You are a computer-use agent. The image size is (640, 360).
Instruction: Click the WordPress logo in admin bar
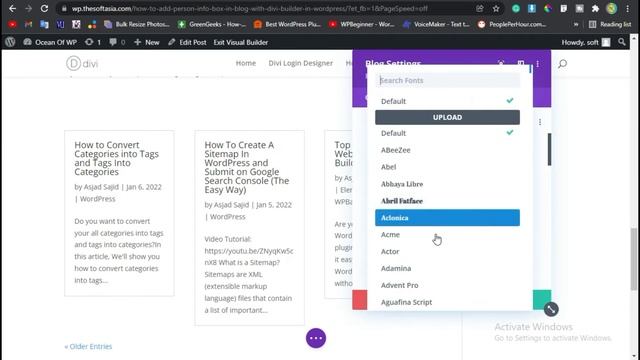[x=10, y=42]
